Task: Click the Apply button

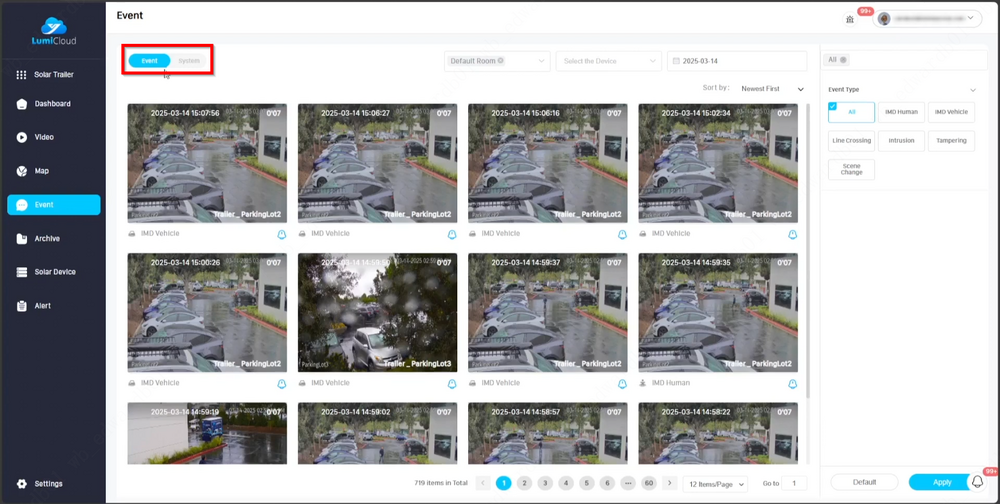Action: coord(942,482)
